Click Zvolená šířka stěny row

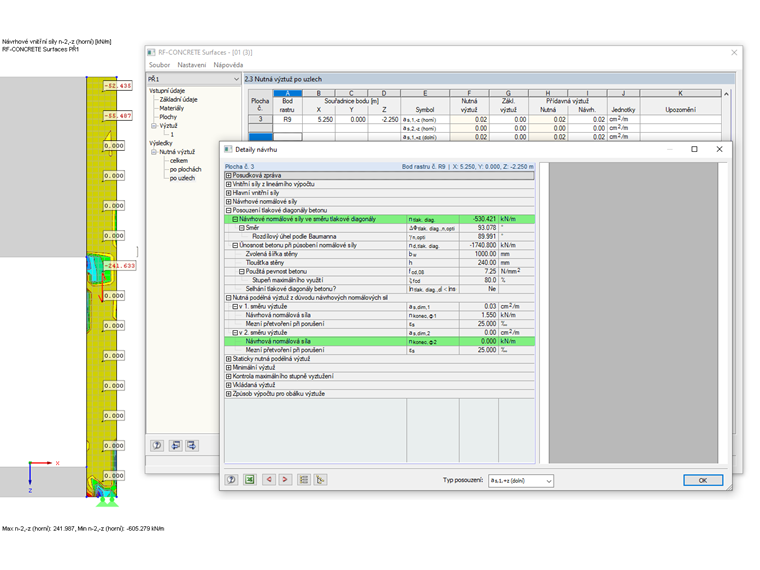[380, 254]
